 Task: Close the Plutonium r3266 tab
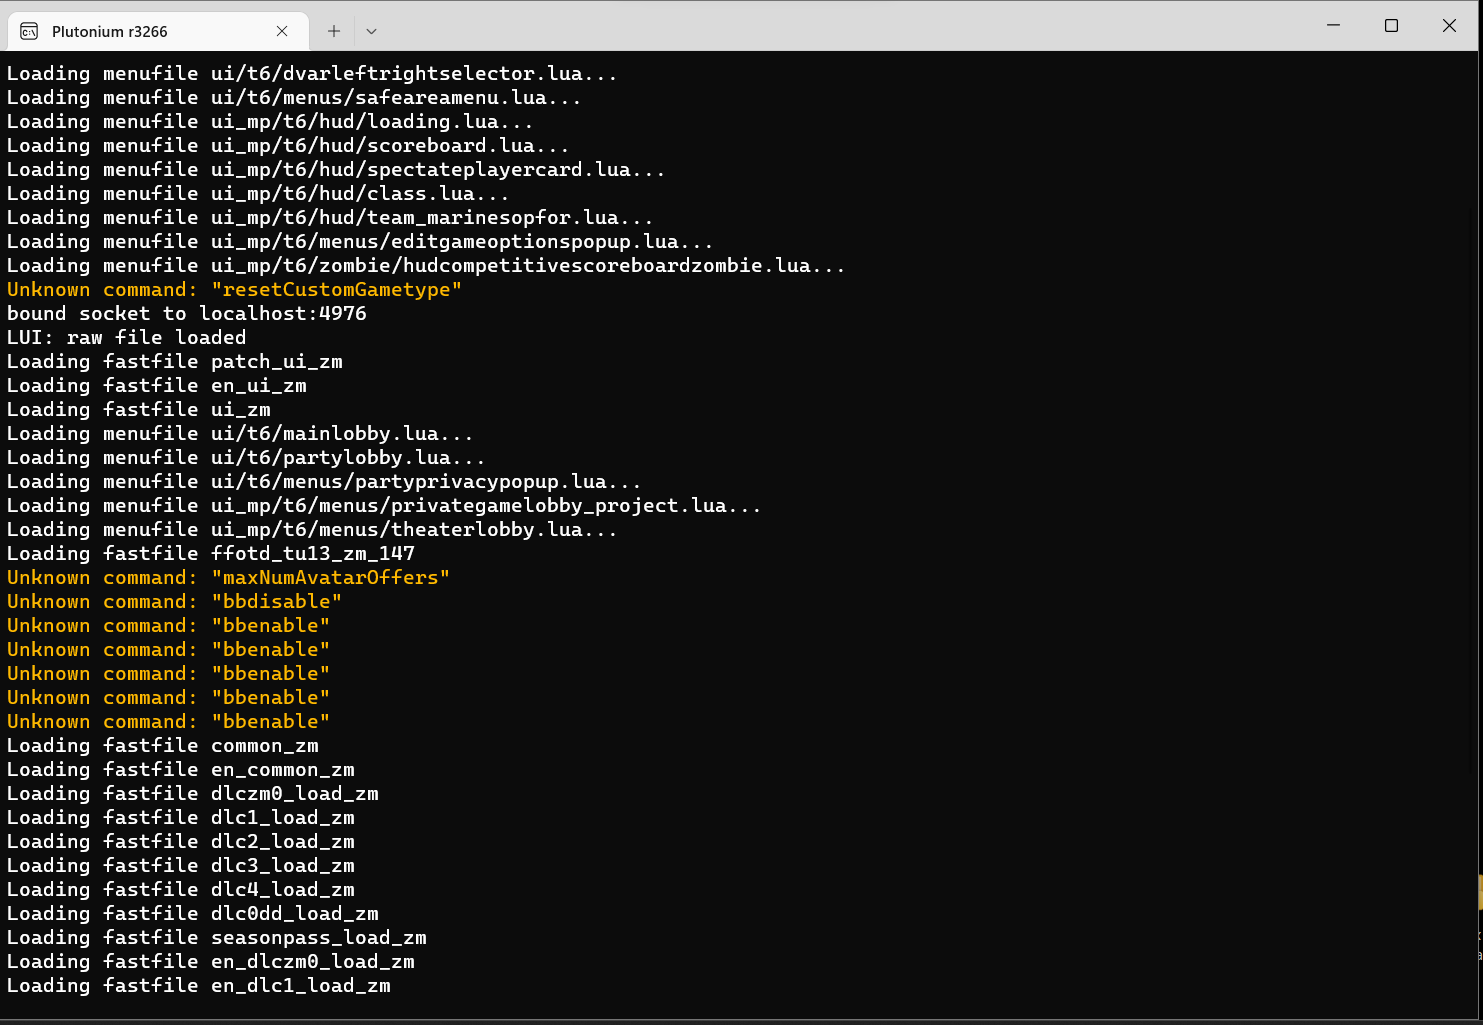[x=282, y=31]
